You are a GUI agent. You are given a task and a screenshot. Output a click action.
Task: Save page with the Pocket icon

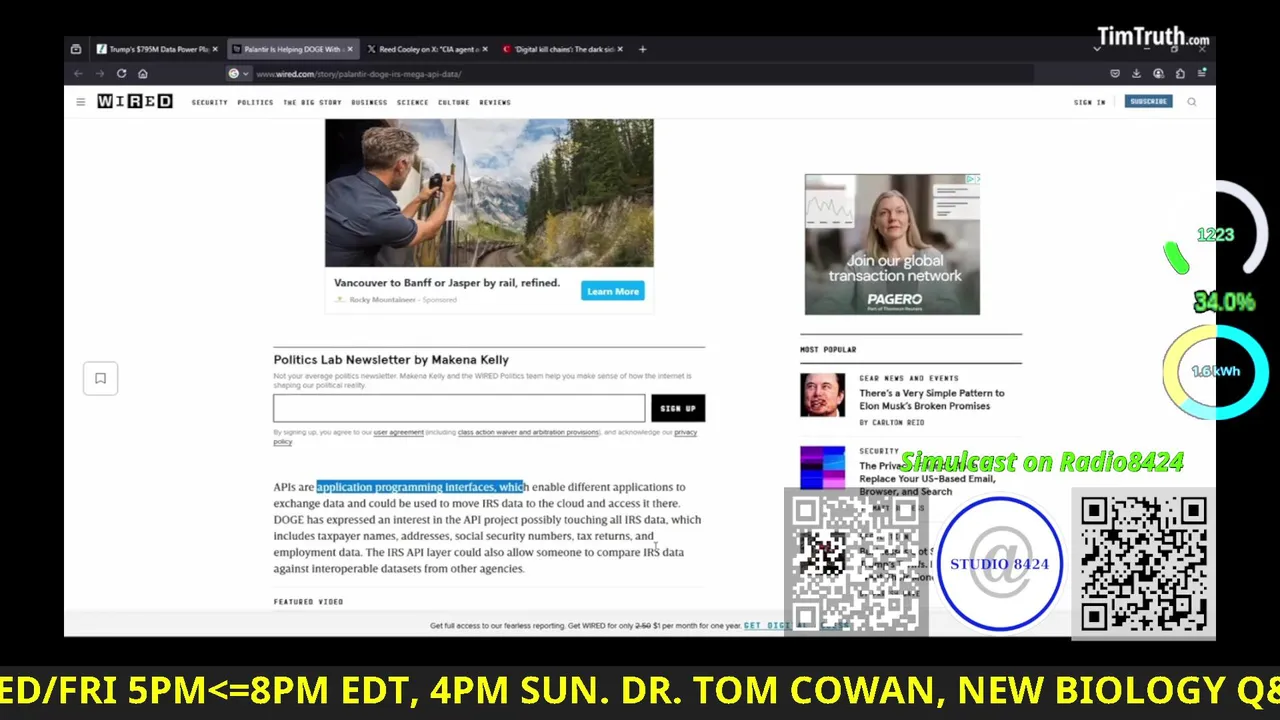pos(1115,73)
